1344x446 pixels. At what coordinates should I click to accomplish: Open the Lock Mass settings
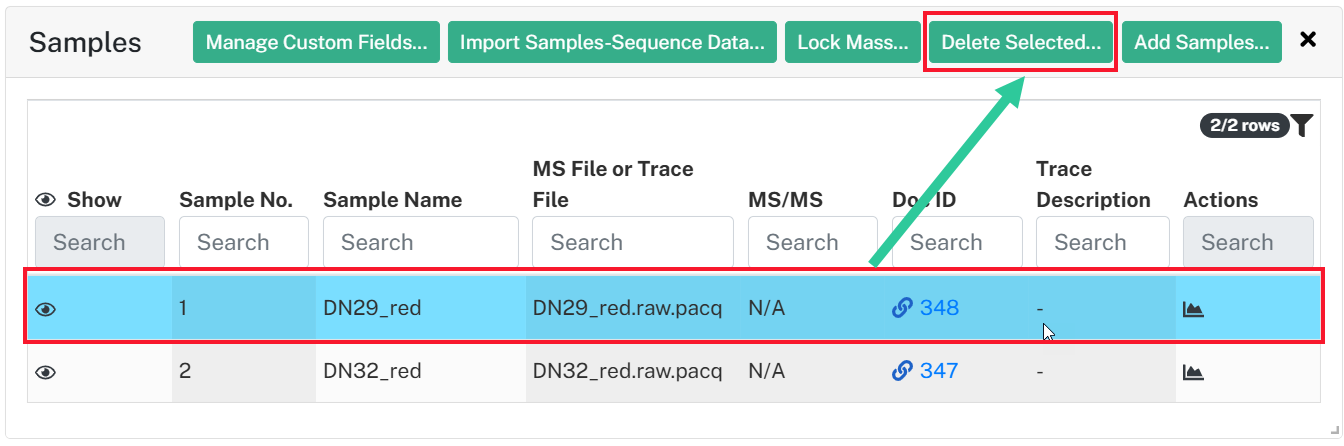click(x=853, y=42)
